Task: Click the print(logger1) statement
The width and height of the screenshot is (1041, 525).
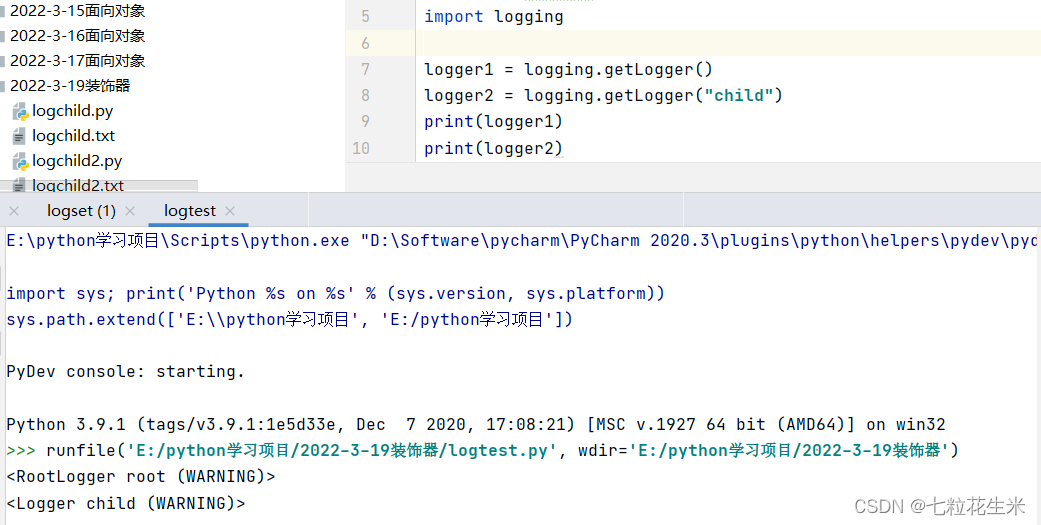Action: point(493,121)
